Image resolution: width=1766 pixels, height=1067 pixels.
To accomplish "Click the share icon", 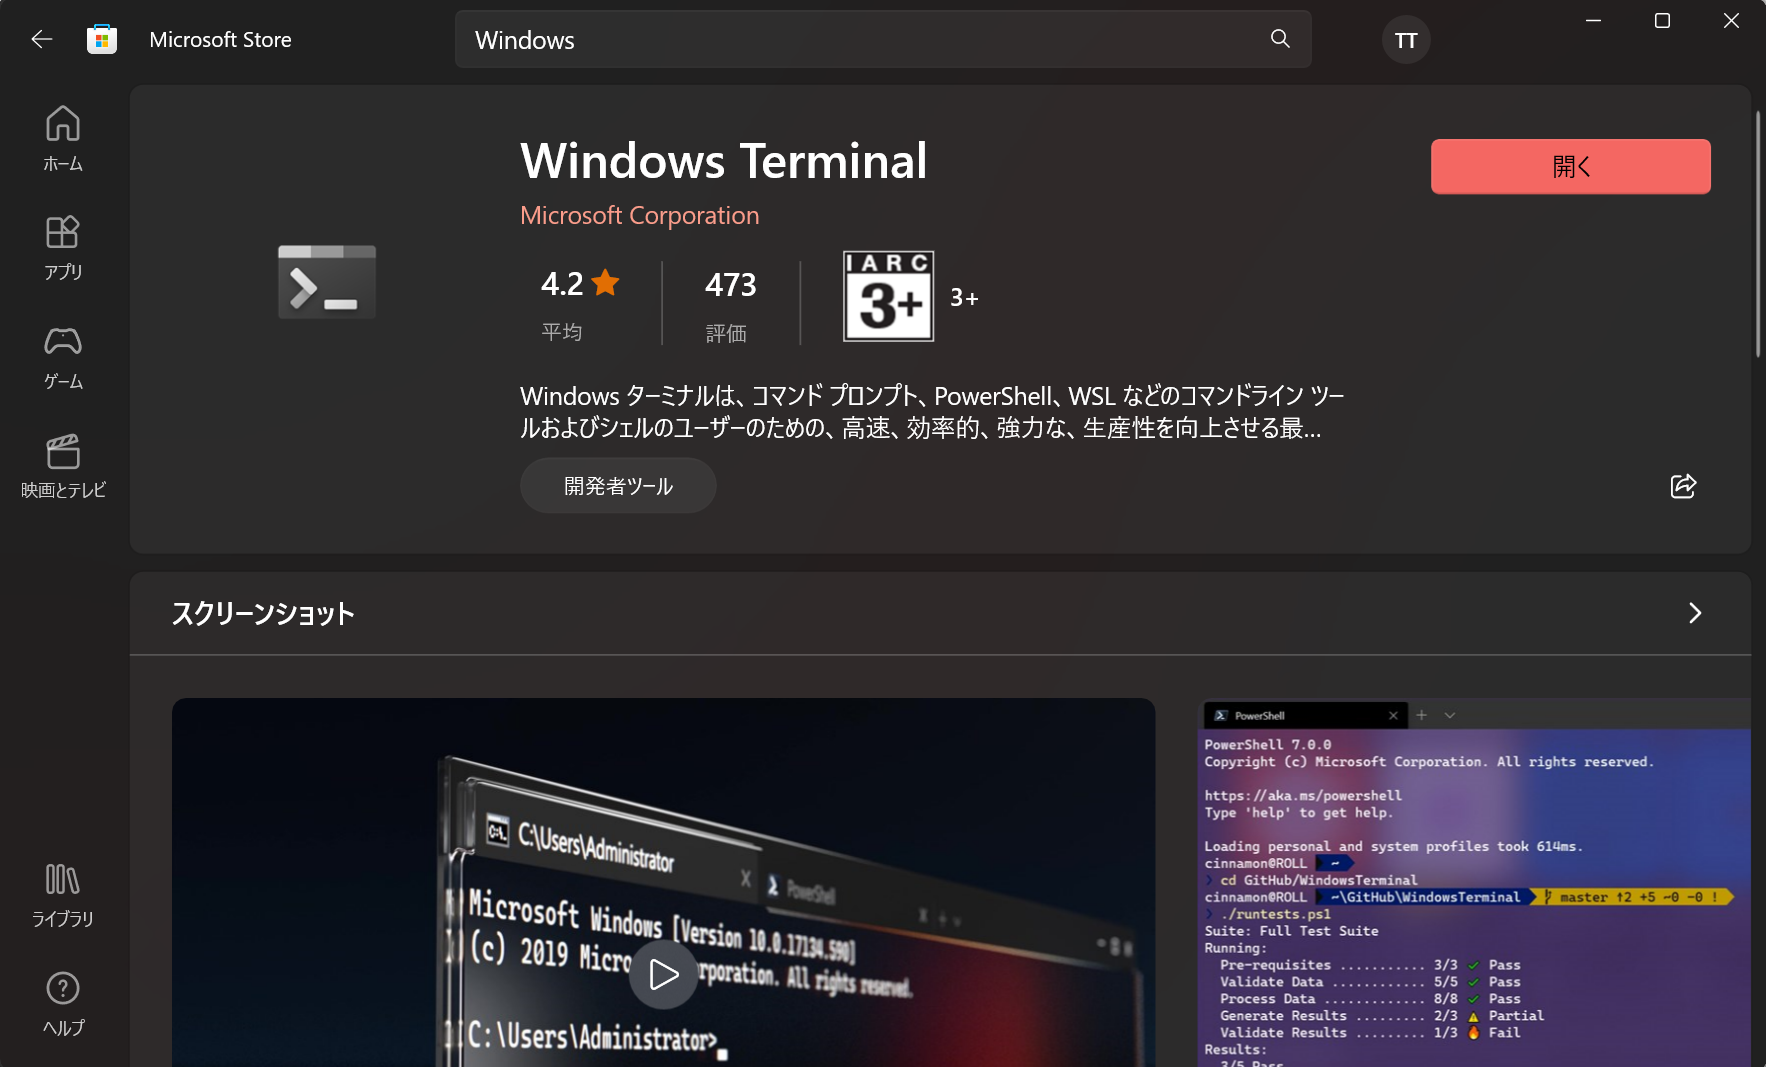I will (x=1683, y=486).
